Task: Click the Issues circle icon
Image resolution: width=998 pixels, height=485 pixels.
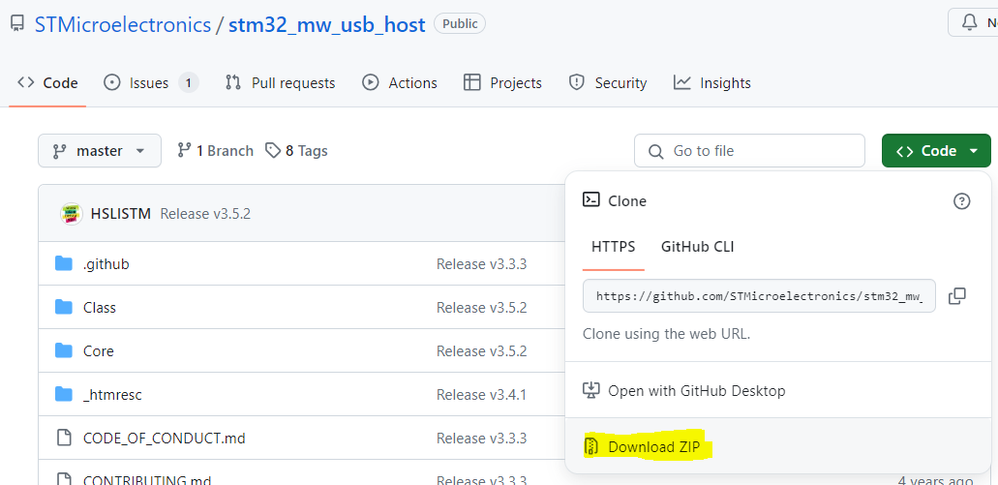Action: pos(112,83)
